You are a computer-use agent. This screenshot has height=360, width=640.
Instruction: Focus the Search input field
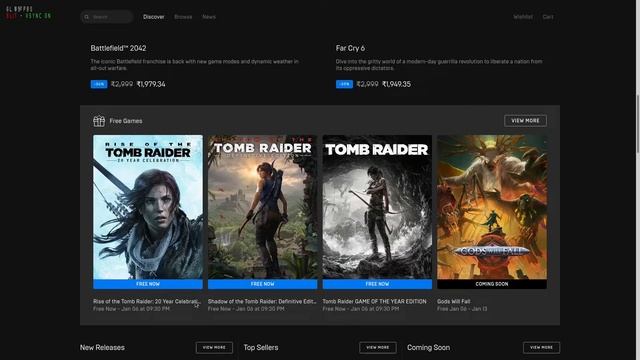(x=107, y=17)
